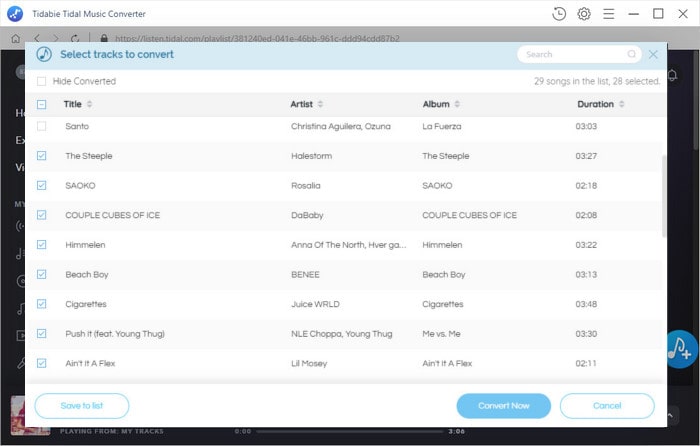The height and width of the screenshot is (446, 700).
Task: Uncheck the Push It track checkbox
Action: tap(42, 333)
